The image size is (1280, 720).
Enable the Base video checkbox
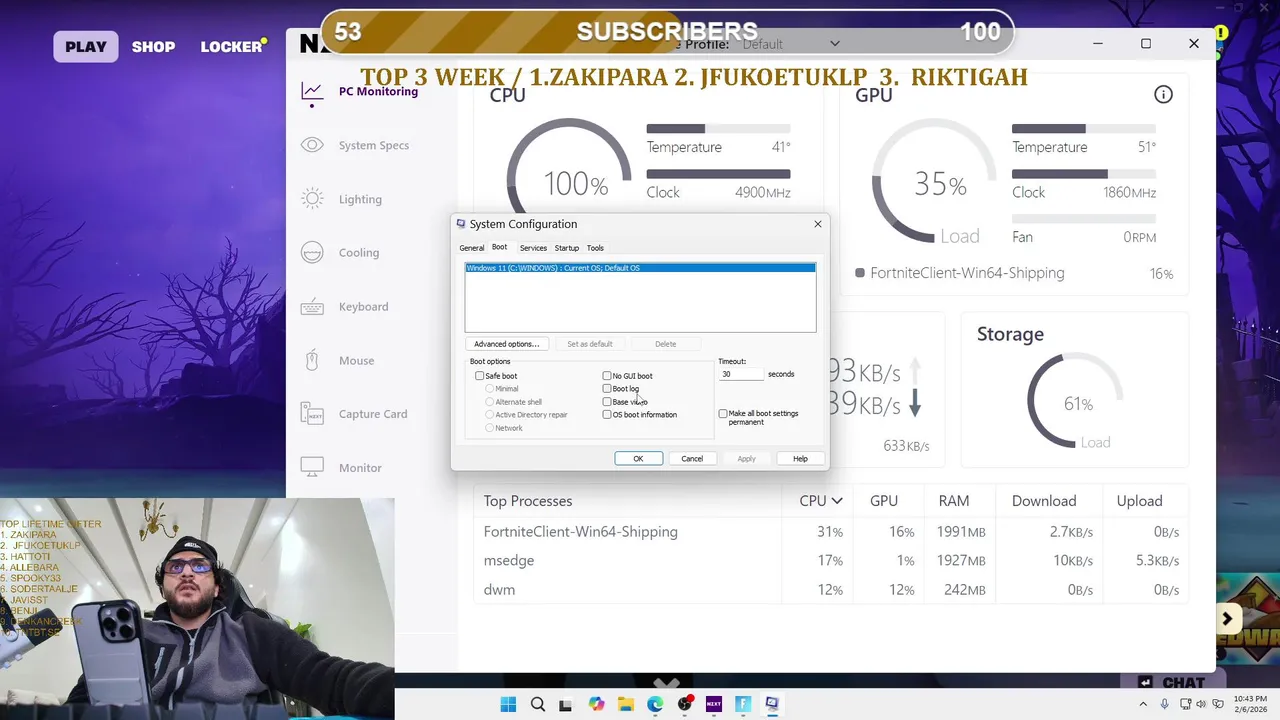coord(607,402)
